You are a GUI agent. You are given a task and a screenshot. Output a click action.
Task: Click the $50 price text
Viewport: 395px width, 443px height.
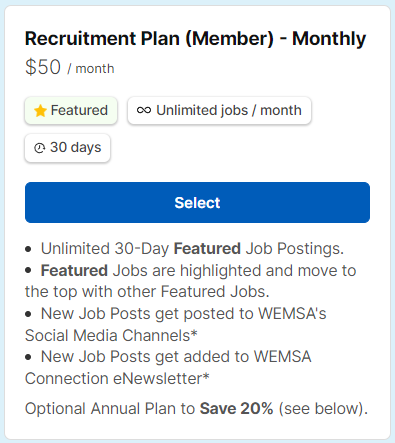coord(43,67)
